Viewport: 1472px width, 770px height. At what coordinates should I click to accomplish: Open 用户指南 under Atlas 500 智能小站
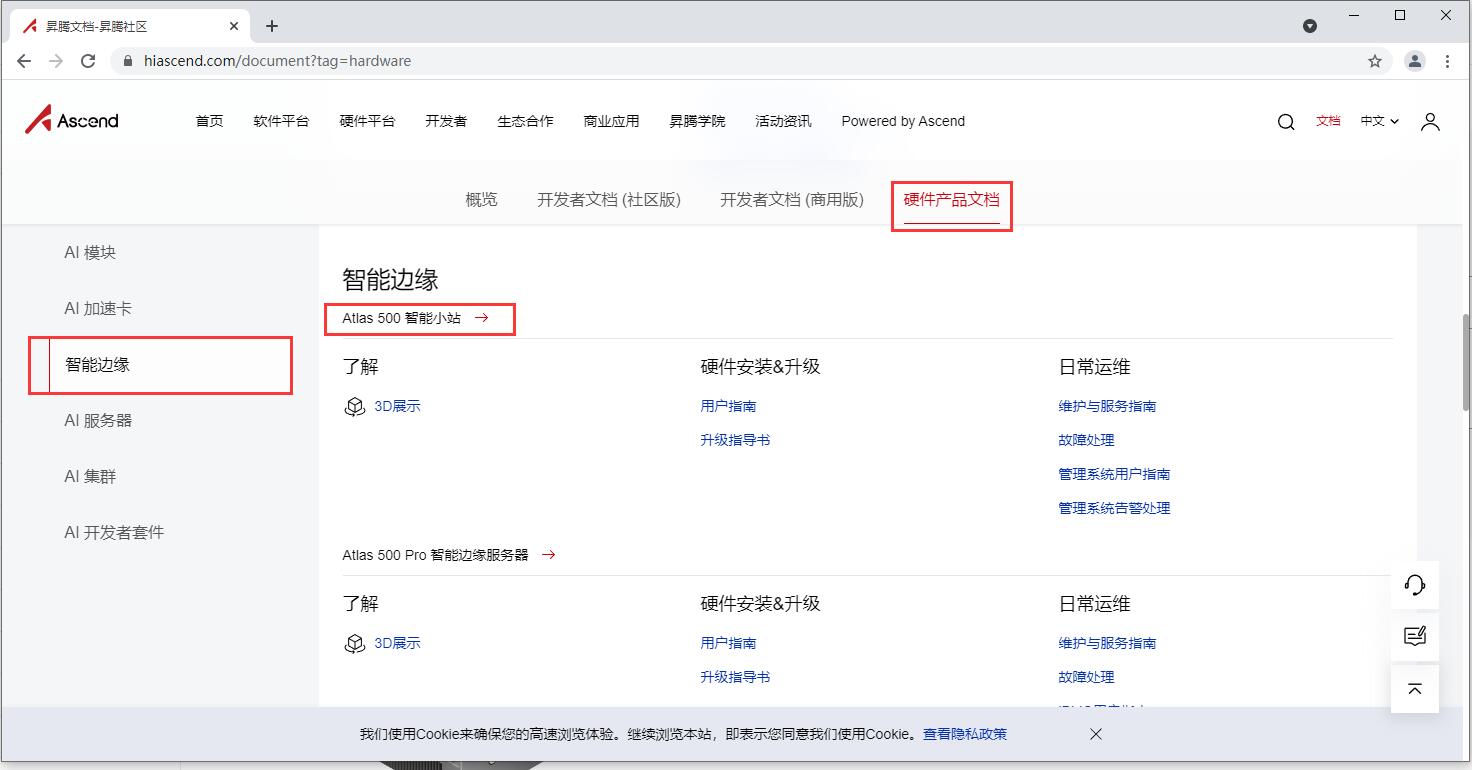pos(728,407)
